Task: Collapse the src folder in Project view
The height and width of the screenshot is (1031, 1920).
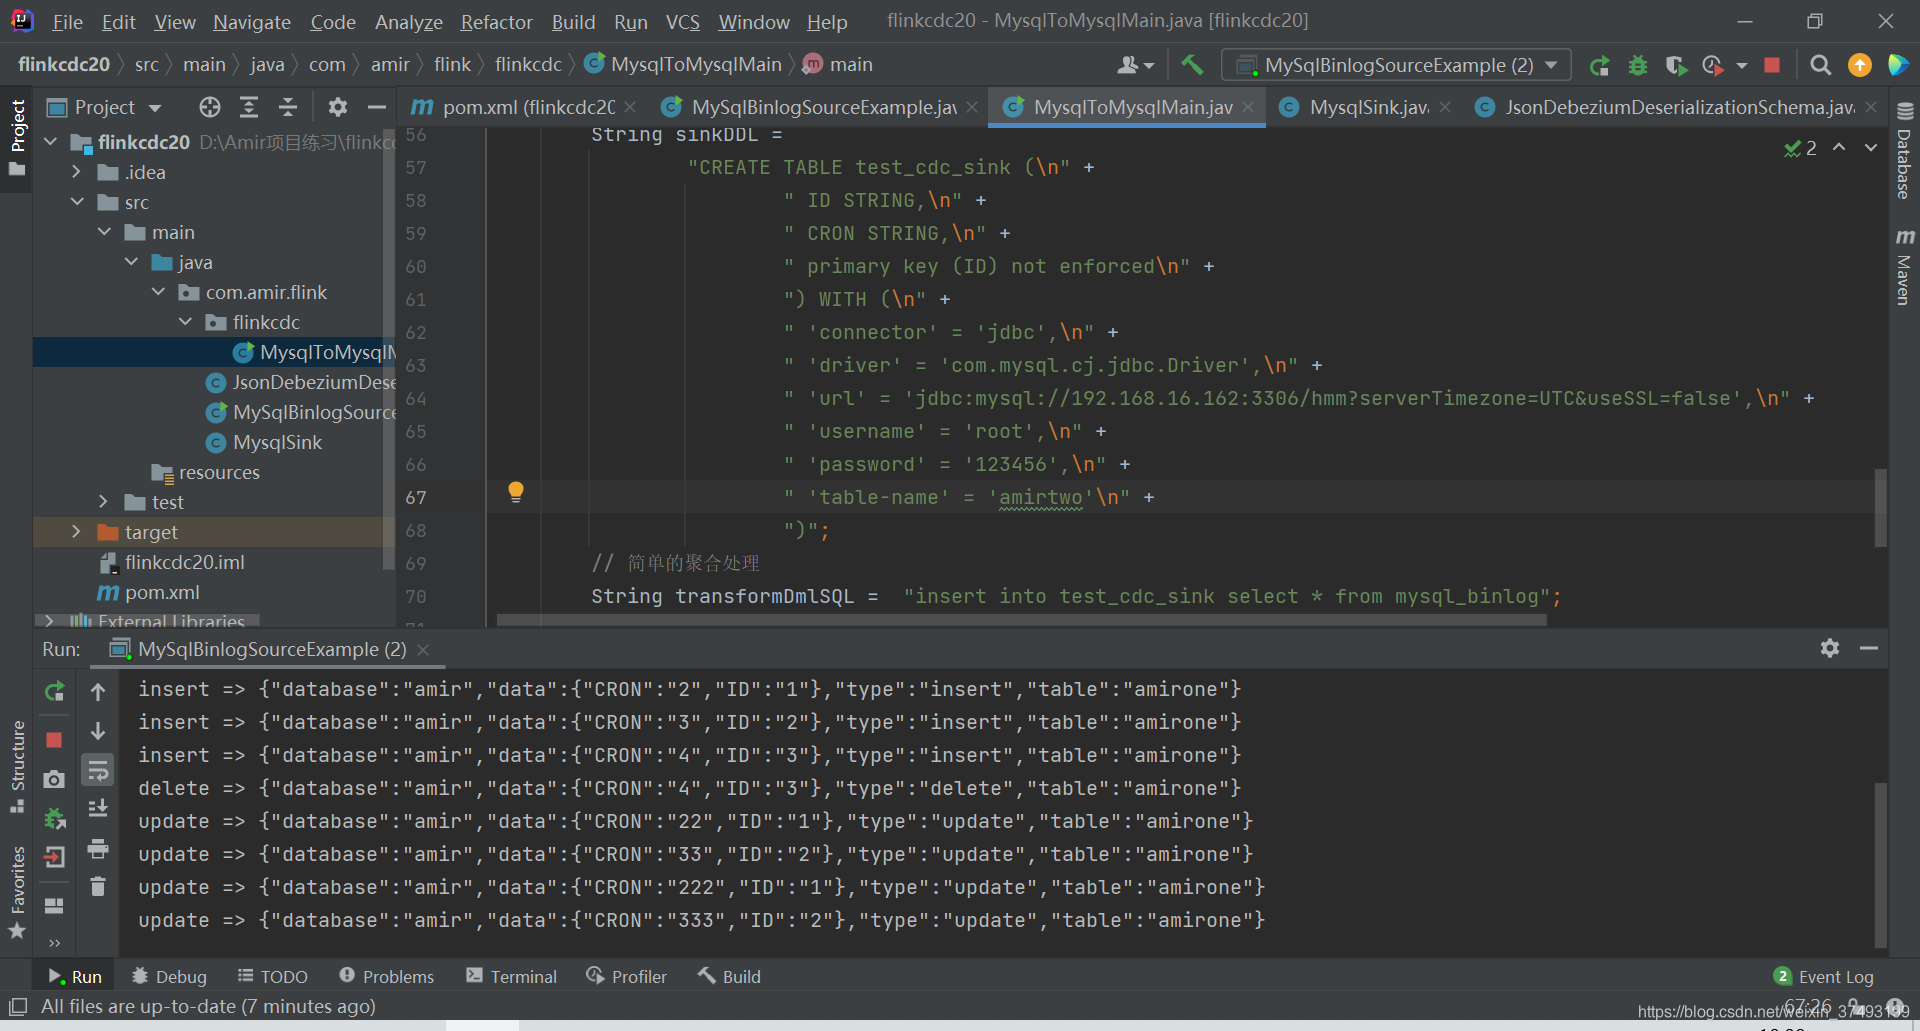Action: pyautogui.click(x=77, y=202)
